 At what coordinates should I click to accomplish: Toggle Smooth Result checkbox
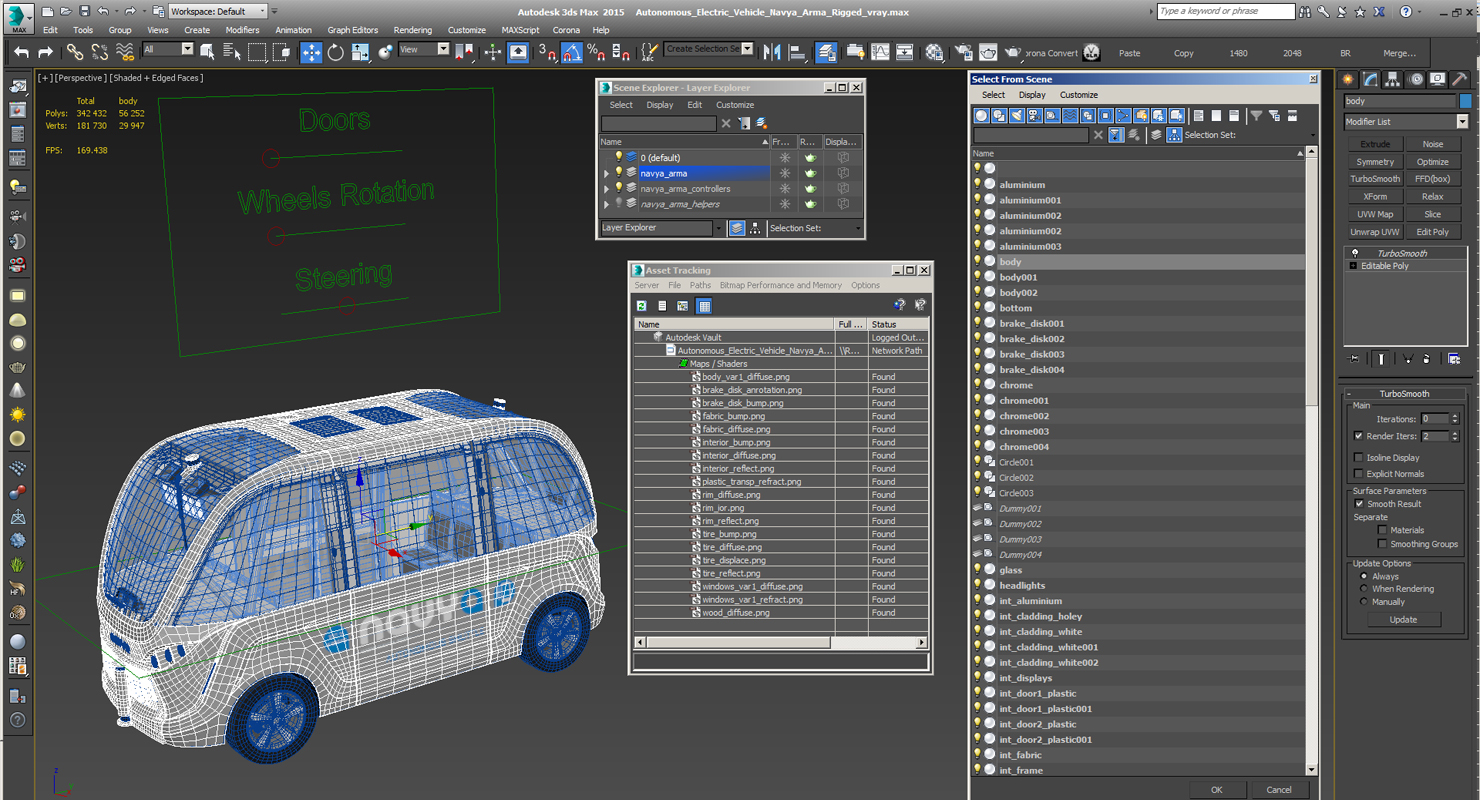pyautogui.click(x=1358, y=504)
